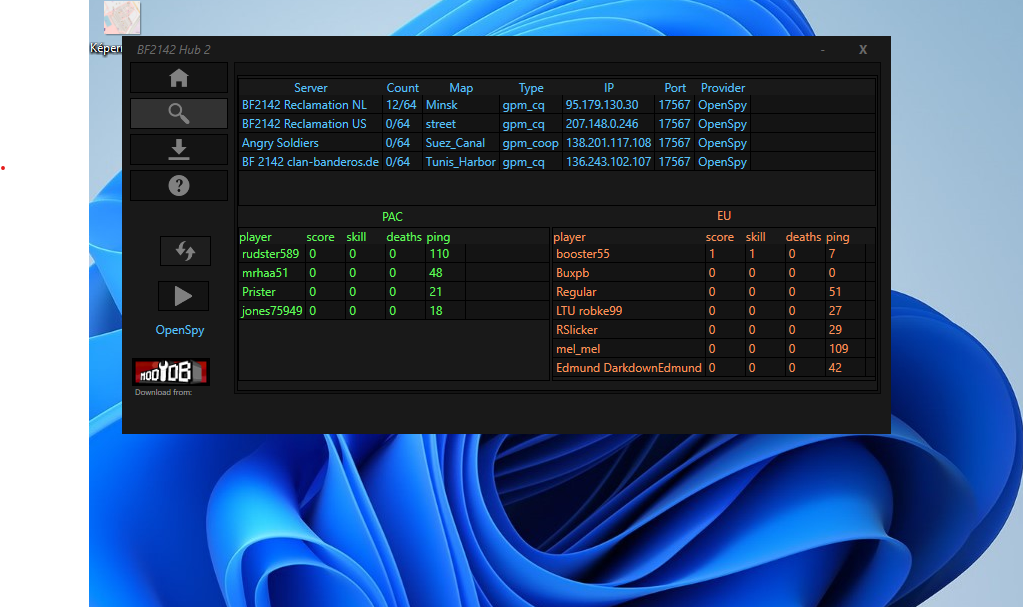1023x607 pixels.
Task: Sort servers by Type column header
Action: 531,87
